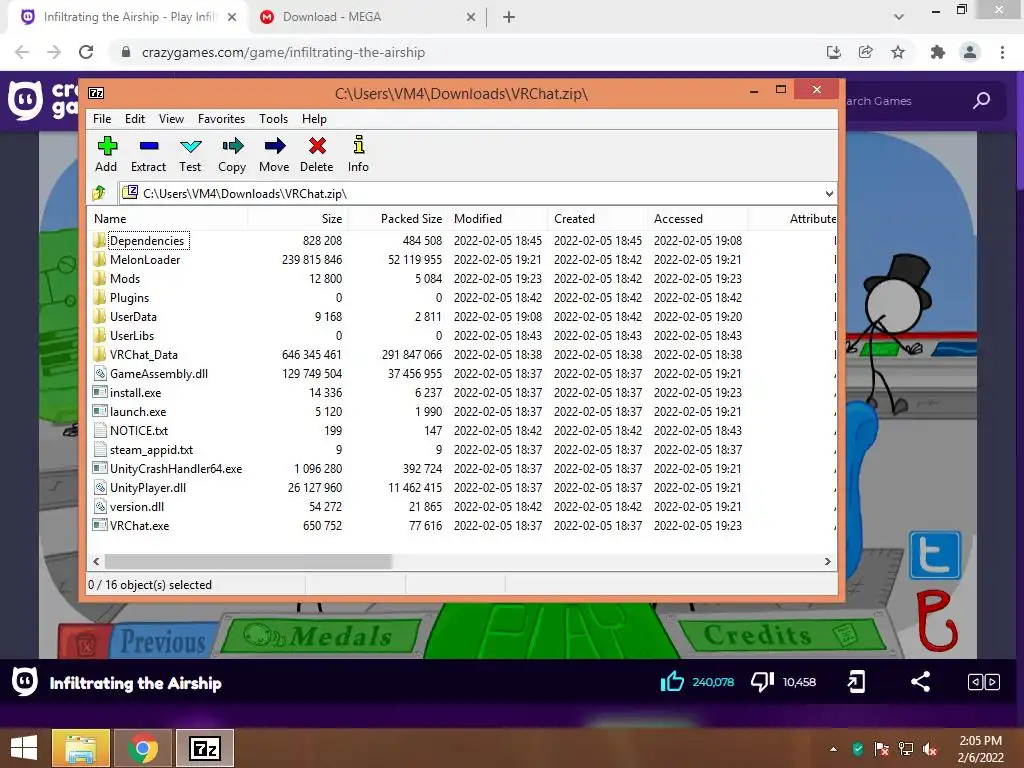Sort by the Name column header
Screen dimensions: 1024x768
167,219
